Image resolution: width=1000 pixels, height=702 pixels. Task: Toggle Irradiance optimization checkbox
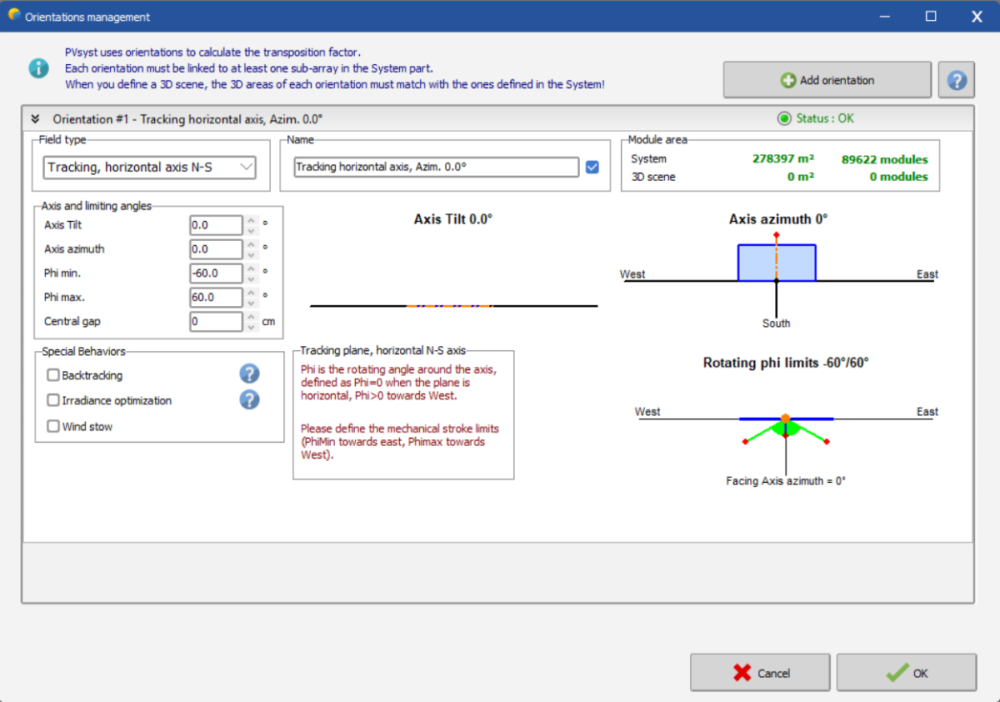click(53, 401)
